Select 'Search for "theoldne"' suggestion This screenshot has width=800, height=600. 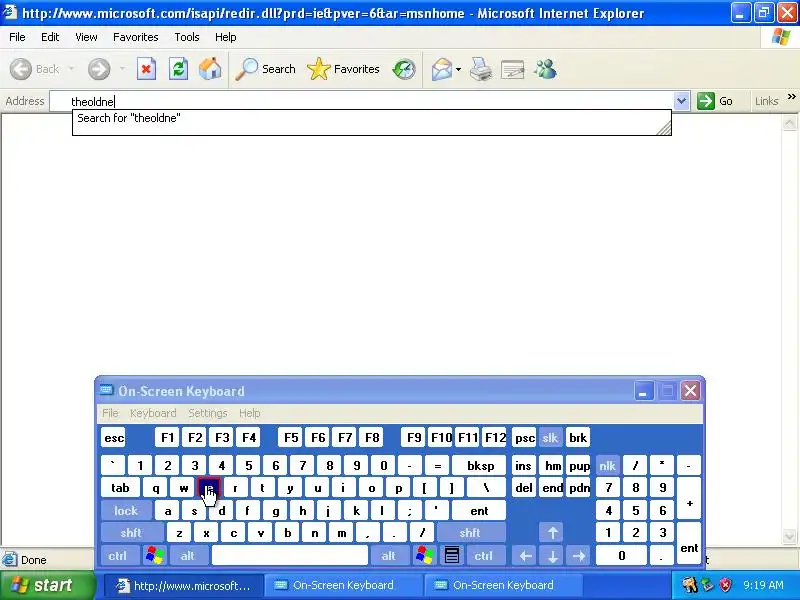tap(371, 118)
